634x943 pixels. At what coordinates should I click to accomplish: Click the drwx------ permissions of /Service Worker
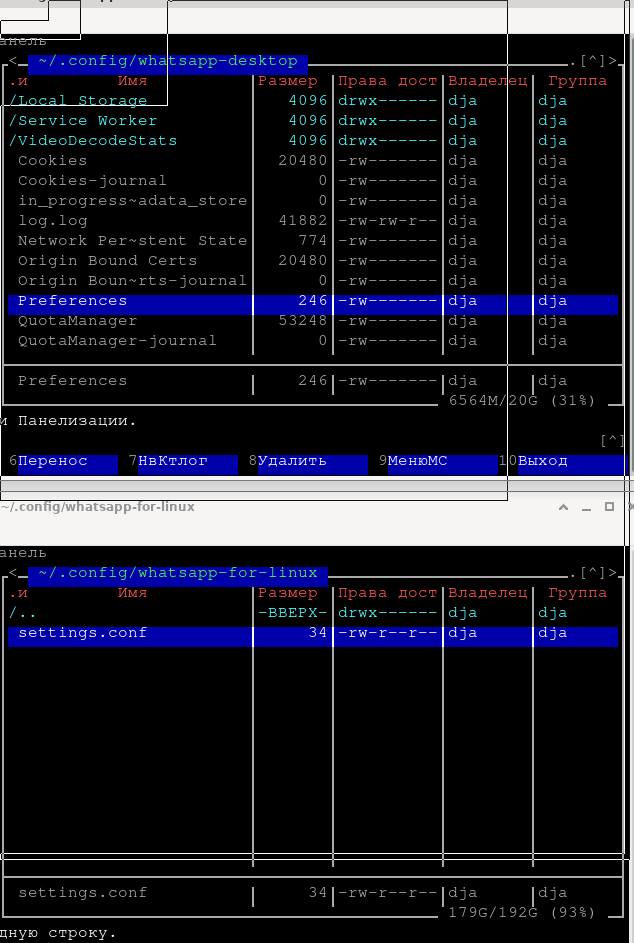coord(387,120)
